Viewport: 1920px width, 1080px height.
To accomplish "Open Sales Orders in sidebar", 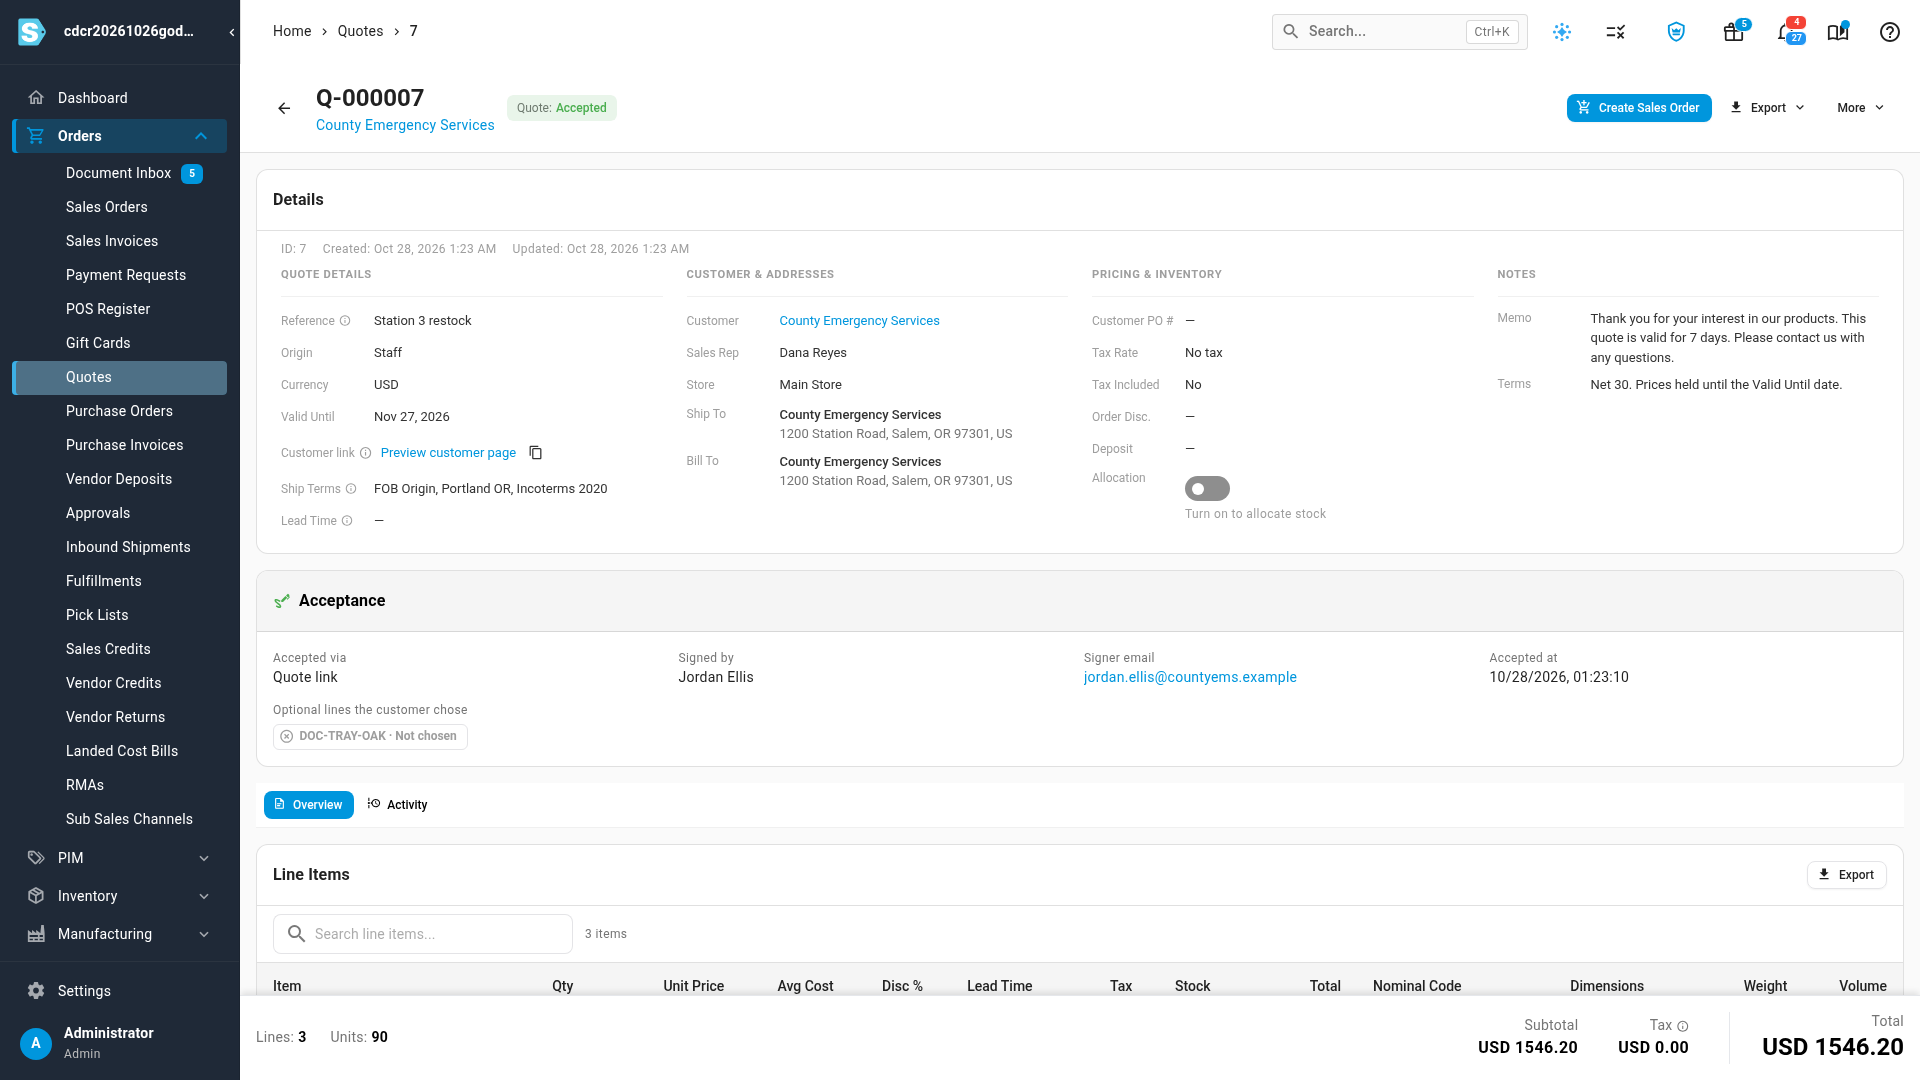I will point(106,207).
